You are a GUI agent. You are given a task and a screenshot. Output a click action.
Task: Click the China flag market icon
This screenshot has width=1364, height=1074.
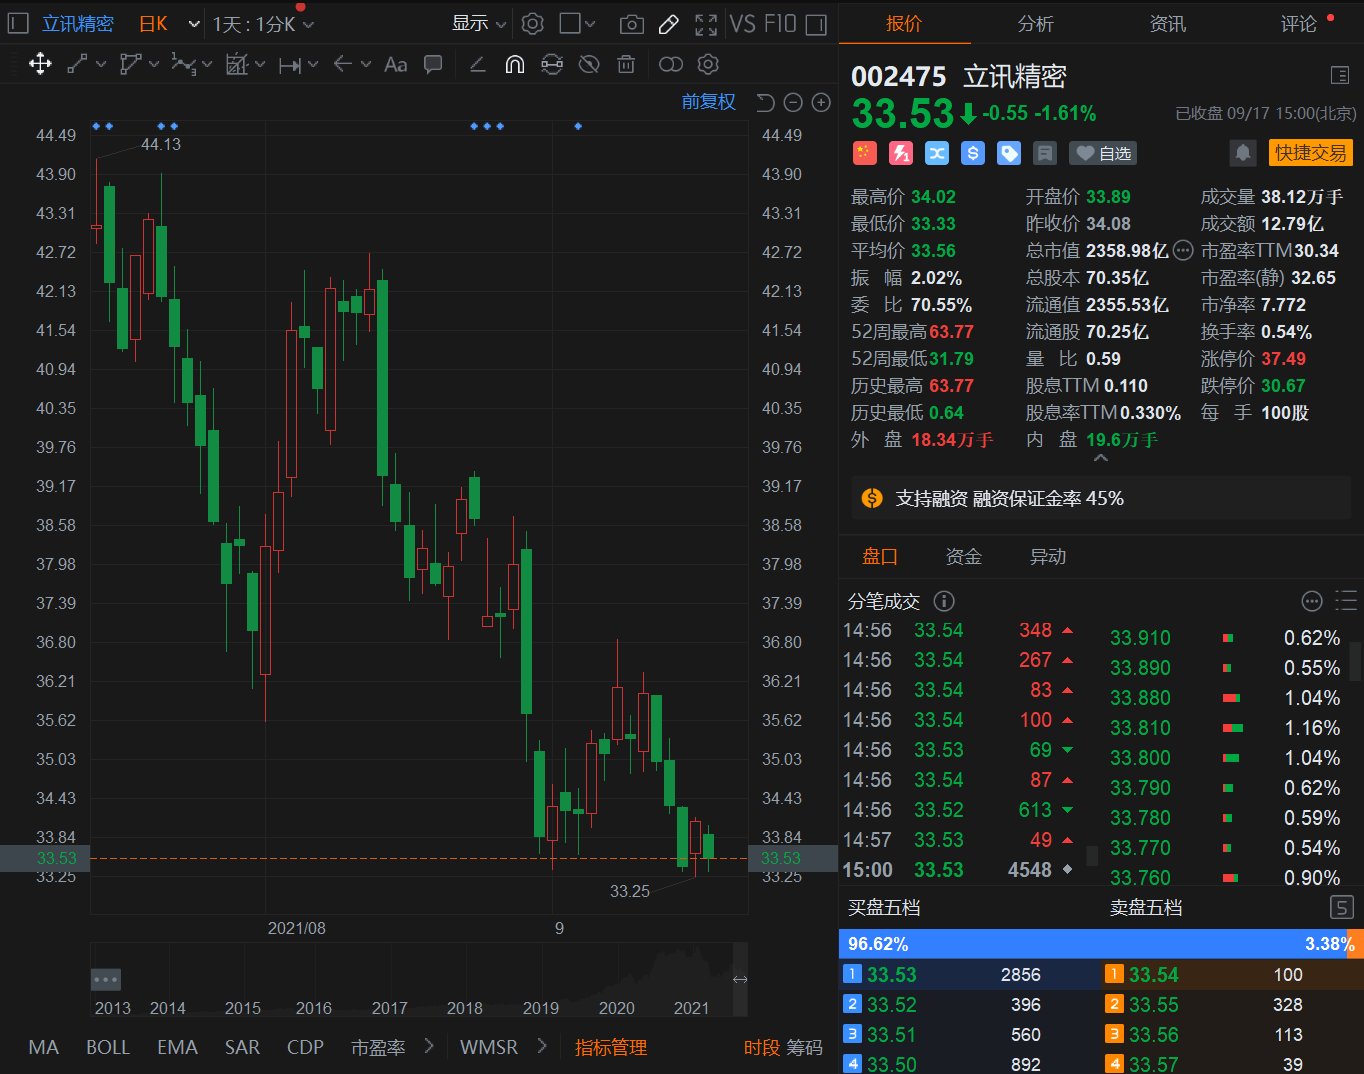[x=865, y=153]
